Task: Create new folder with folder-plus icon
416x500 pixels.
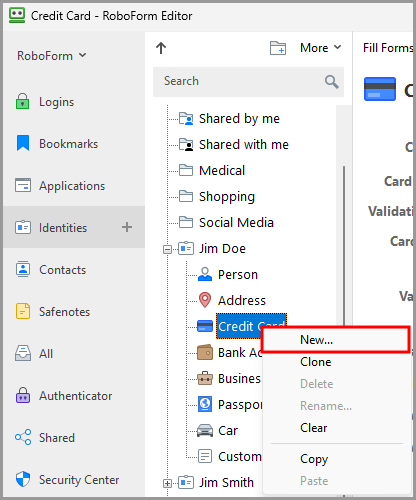Action: coord(278,48)
